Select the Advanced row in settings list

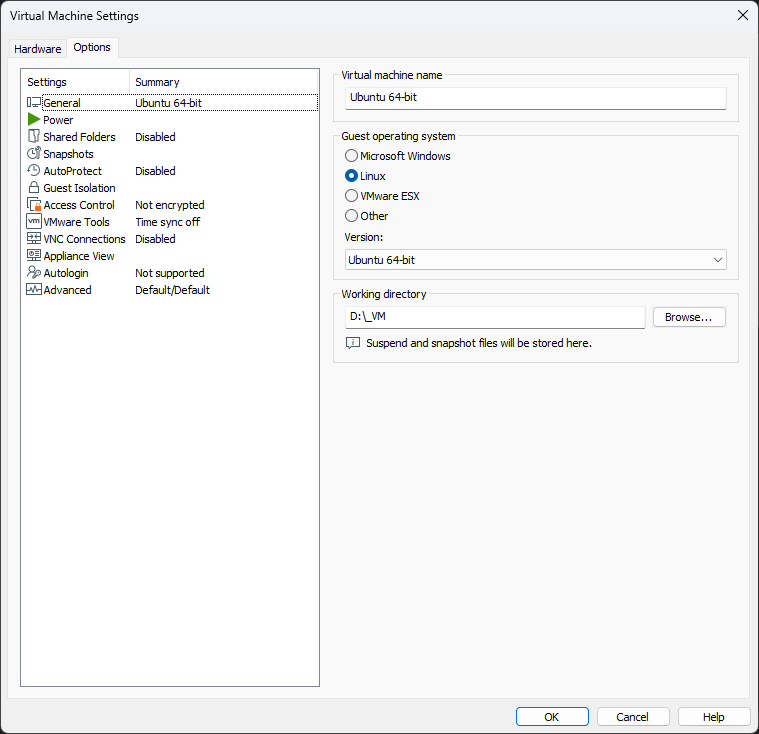click(x=67, y=290)
